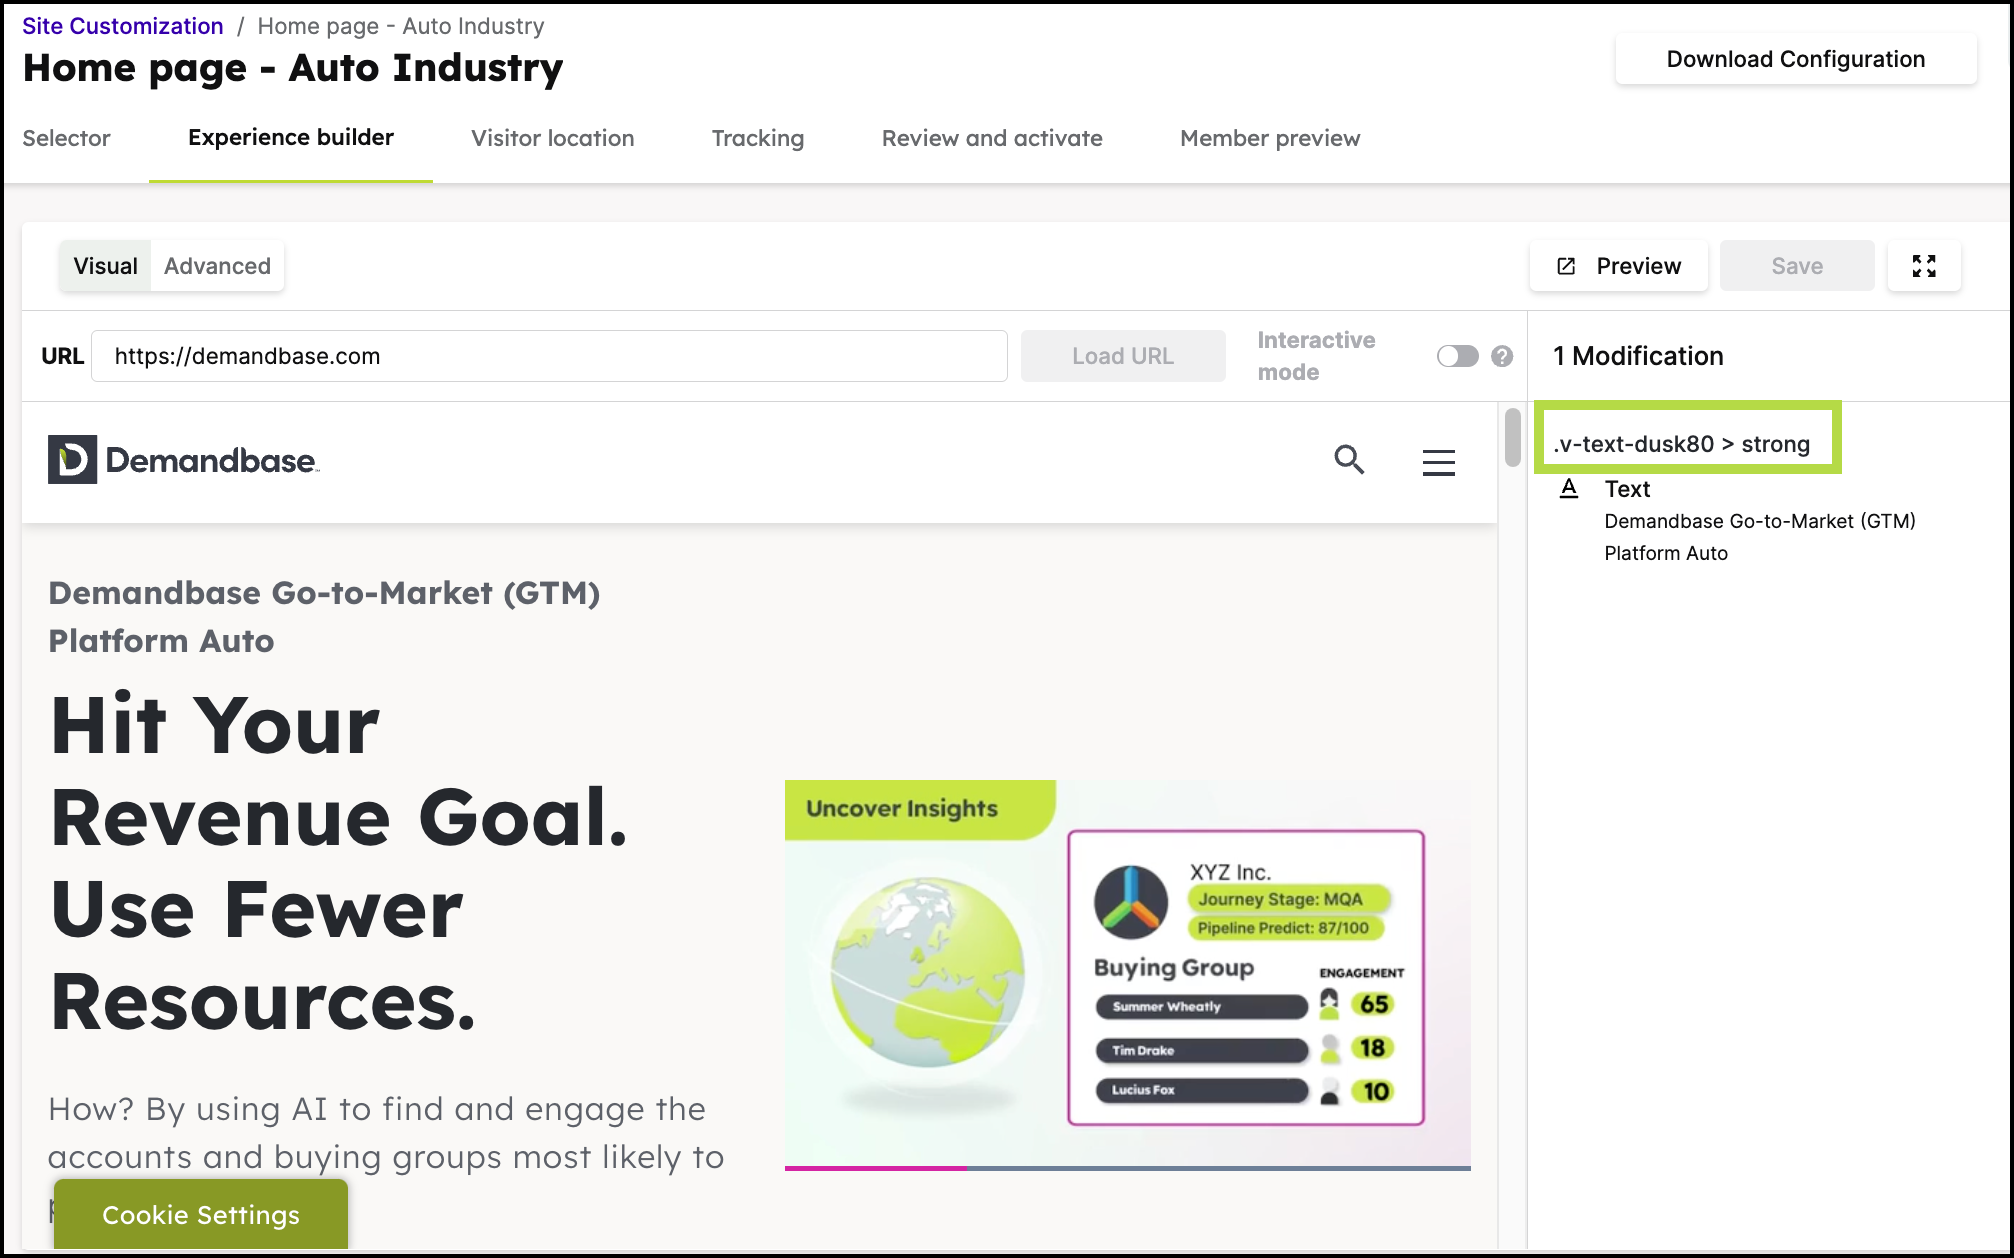Select the Visual editor mode
This screenshot has width=2014, height=1258.
105,266
